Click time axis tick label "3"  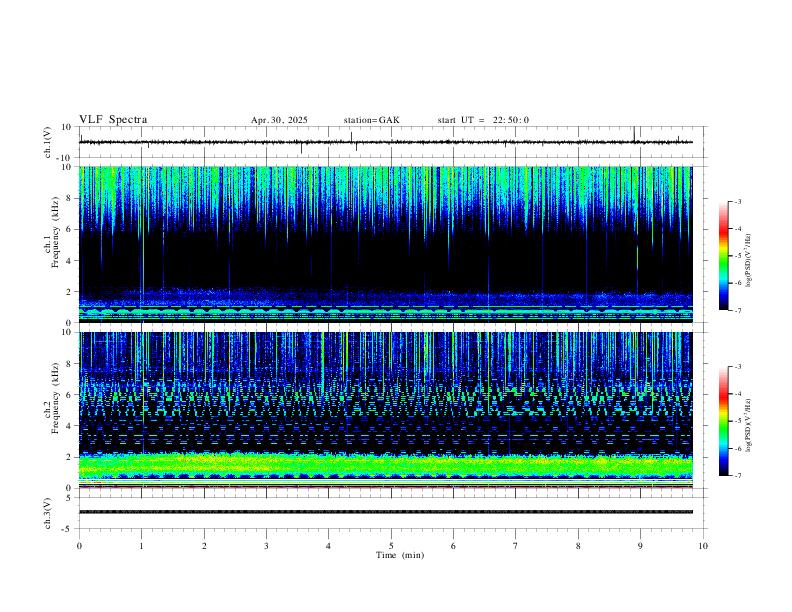266,546
